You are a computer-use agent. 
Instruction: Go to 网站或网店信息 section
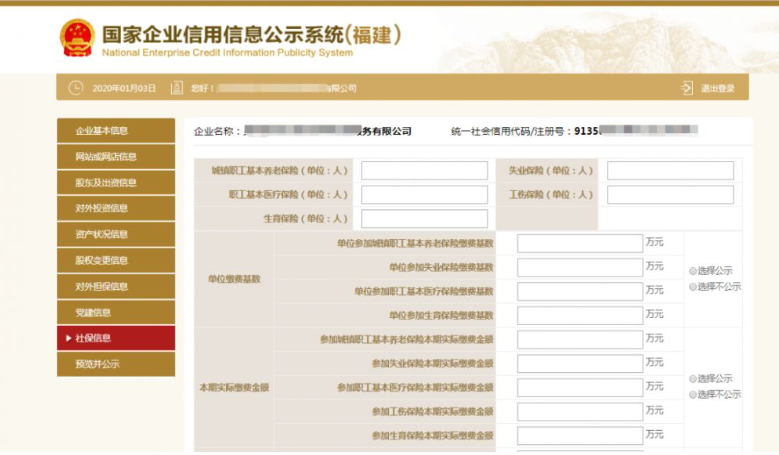[x=115, y=157]
